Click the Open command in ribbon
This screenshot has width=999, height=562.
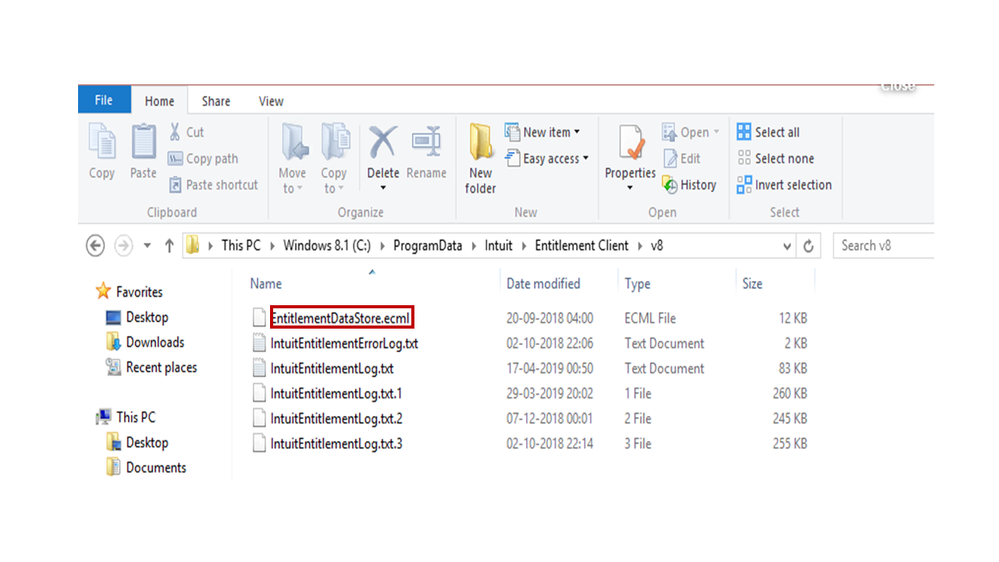691,132
